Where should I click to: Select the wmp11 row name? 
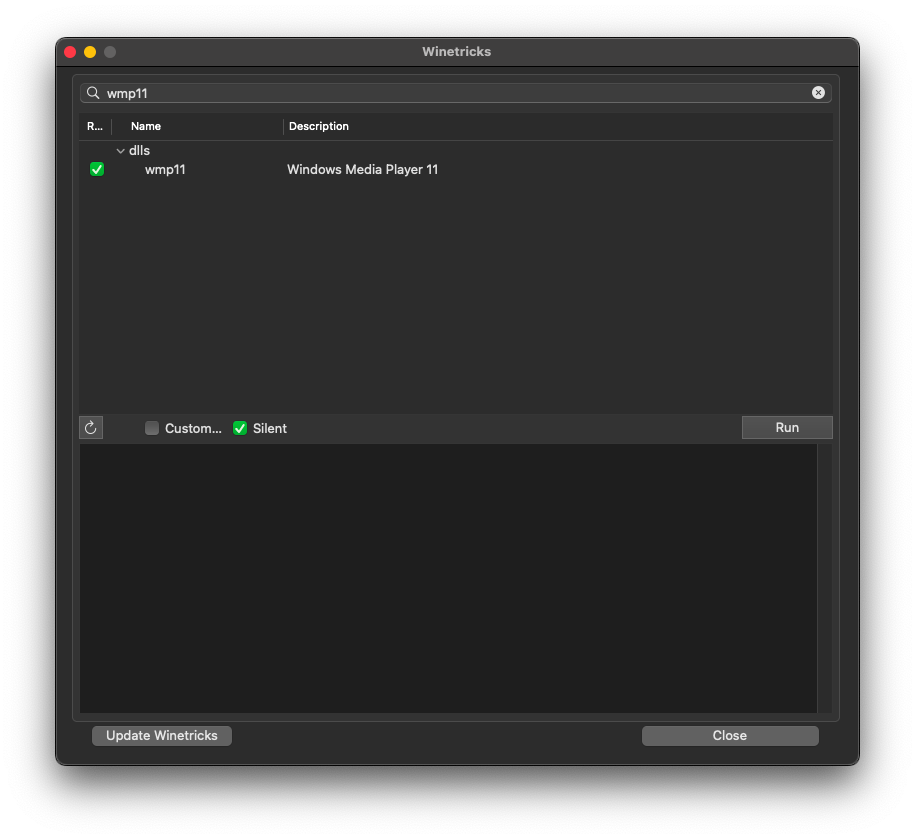(x=165, y=170)
